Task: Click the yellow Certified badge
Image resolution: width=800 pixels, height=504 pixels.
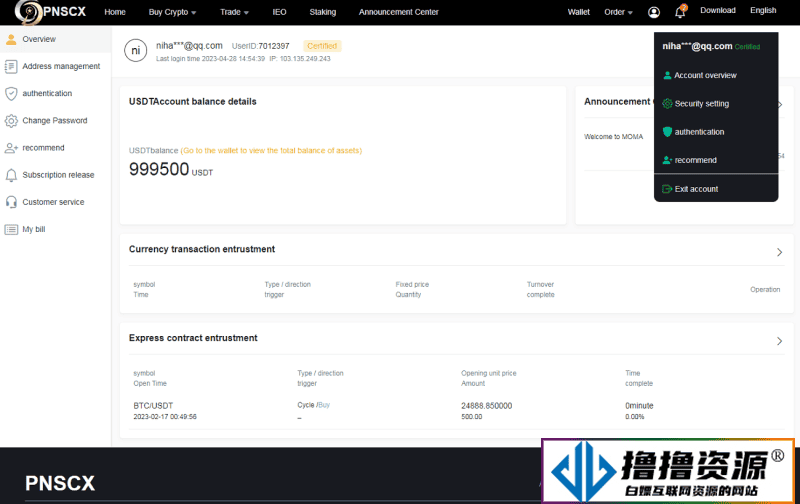Action: coord(322,46)
